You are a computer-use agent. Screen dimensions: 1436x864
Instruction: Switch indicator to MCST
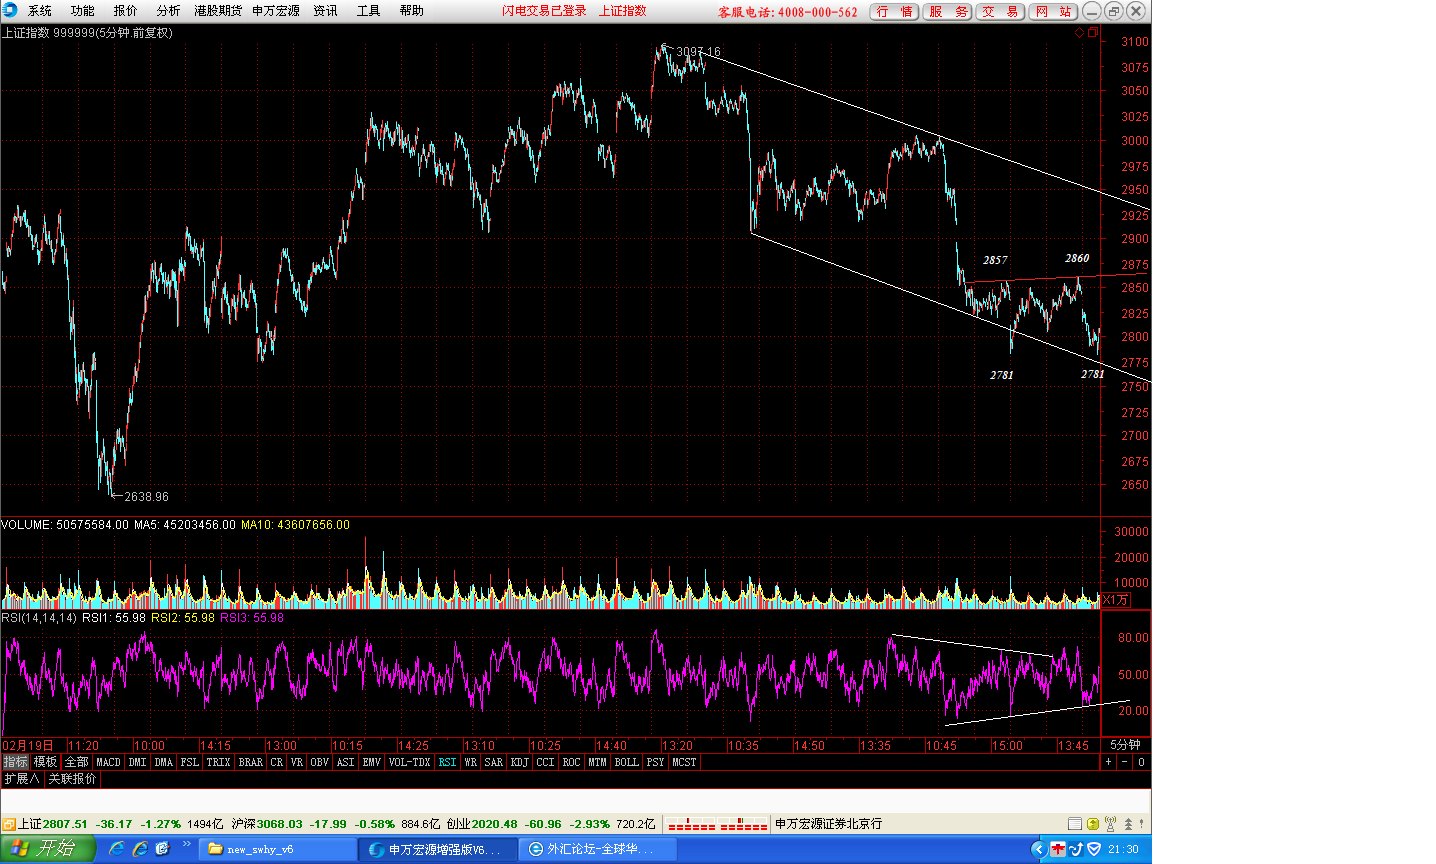pyautogui.click(x=685, y=762)
